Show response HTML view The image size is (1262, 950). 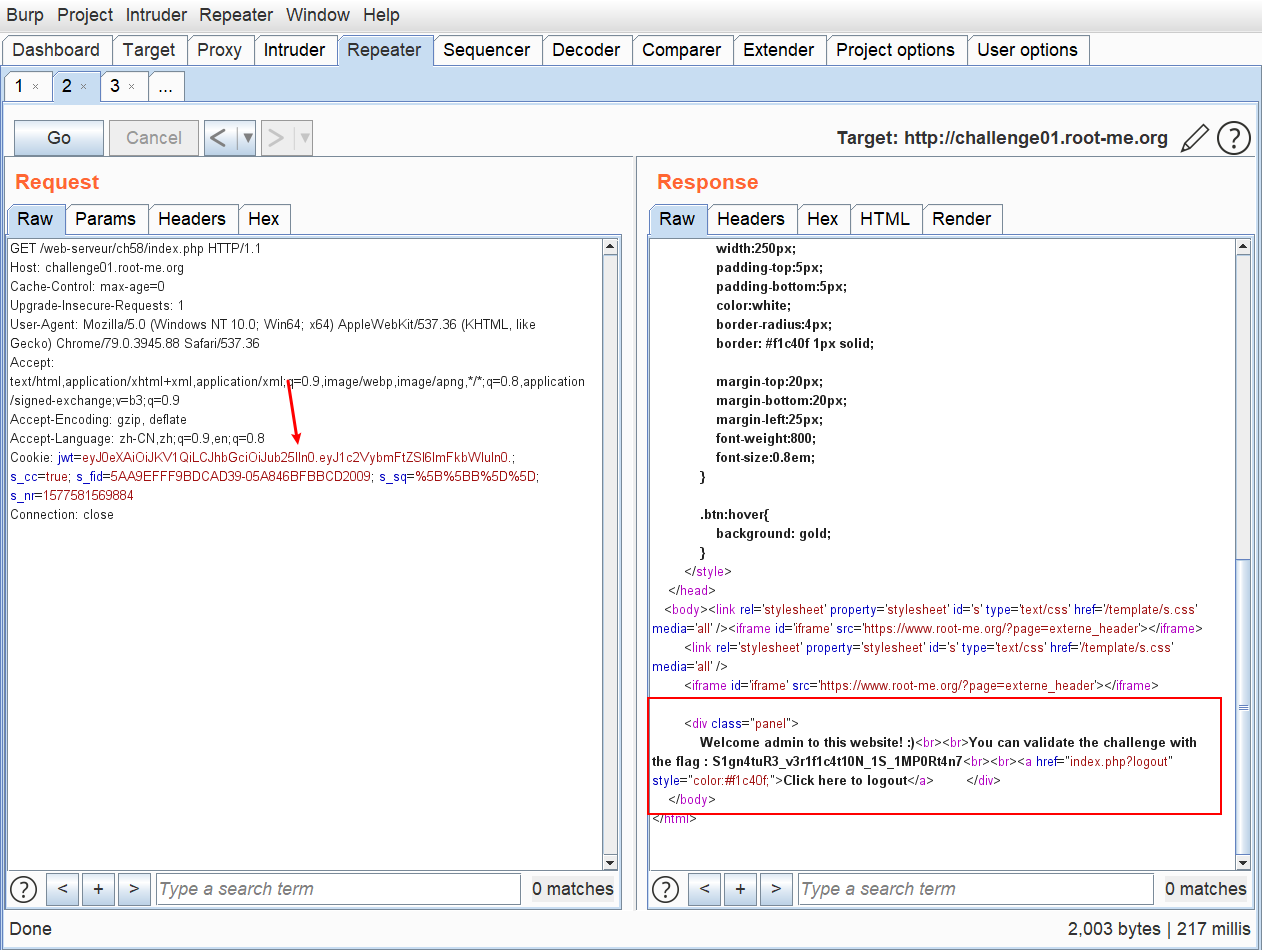pos(886,219)
